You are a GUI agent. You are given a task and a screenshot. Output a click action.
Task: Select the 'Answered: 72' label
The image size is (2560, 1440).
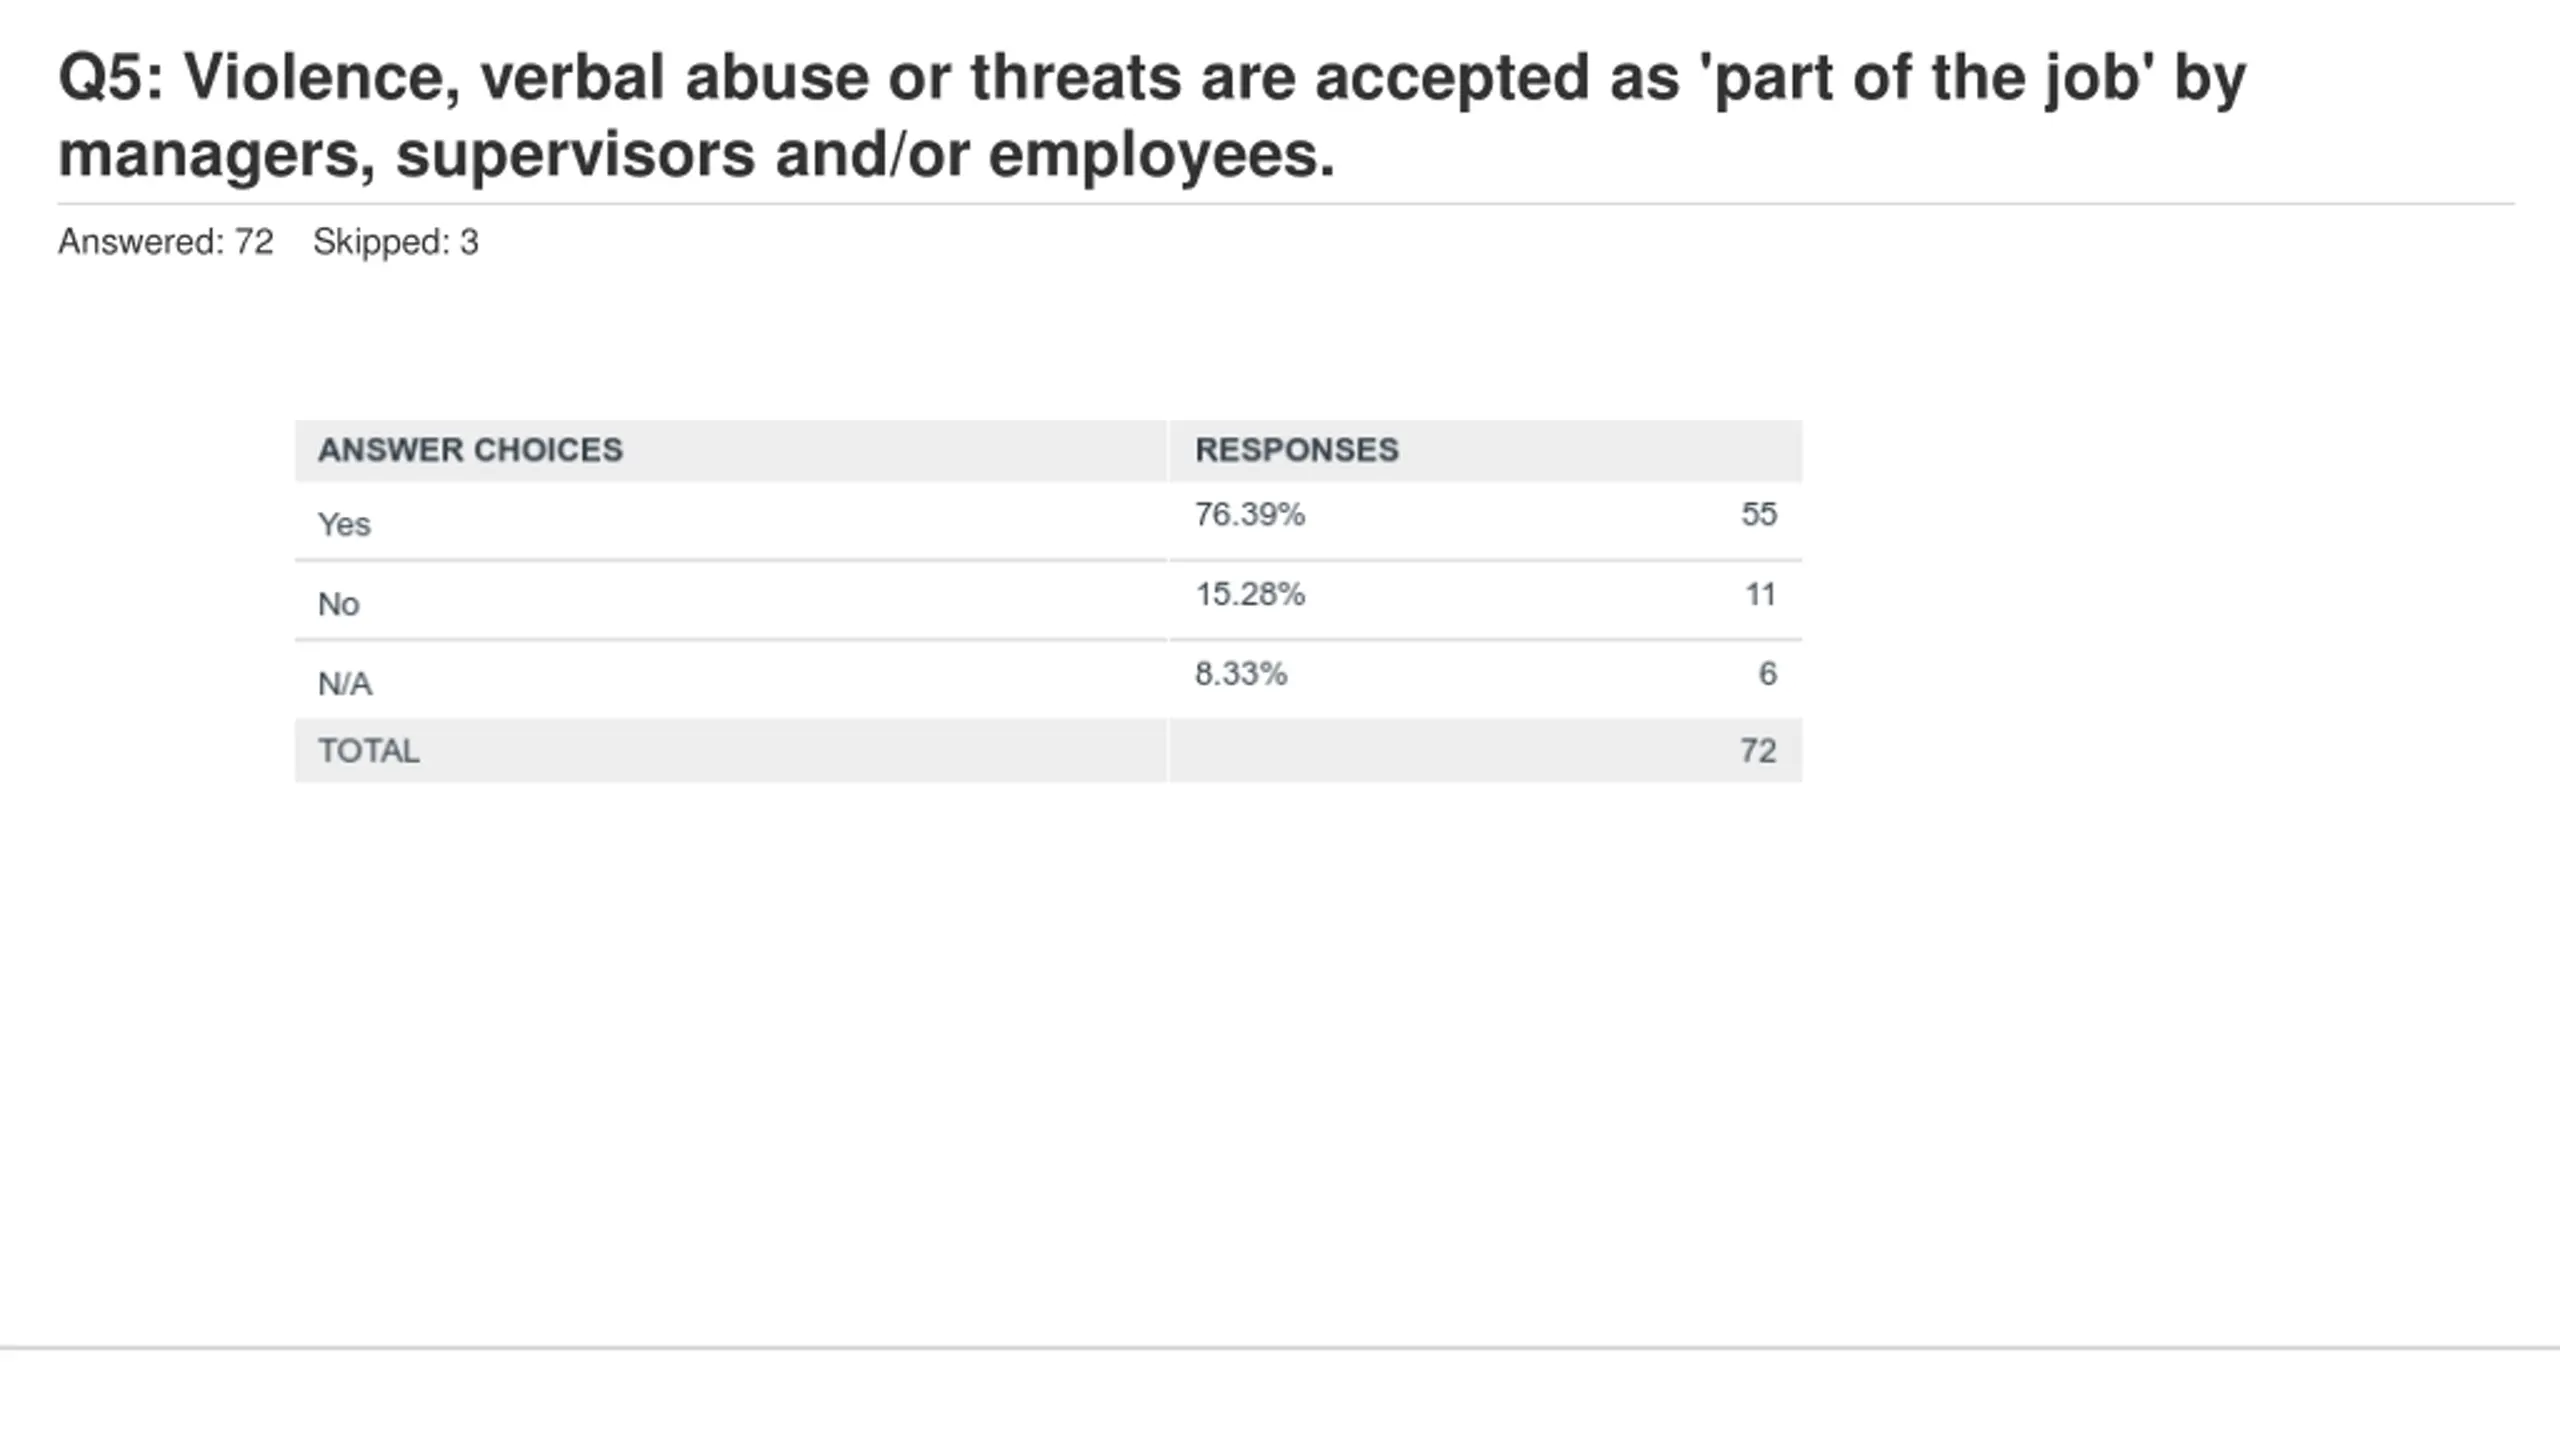166,242
